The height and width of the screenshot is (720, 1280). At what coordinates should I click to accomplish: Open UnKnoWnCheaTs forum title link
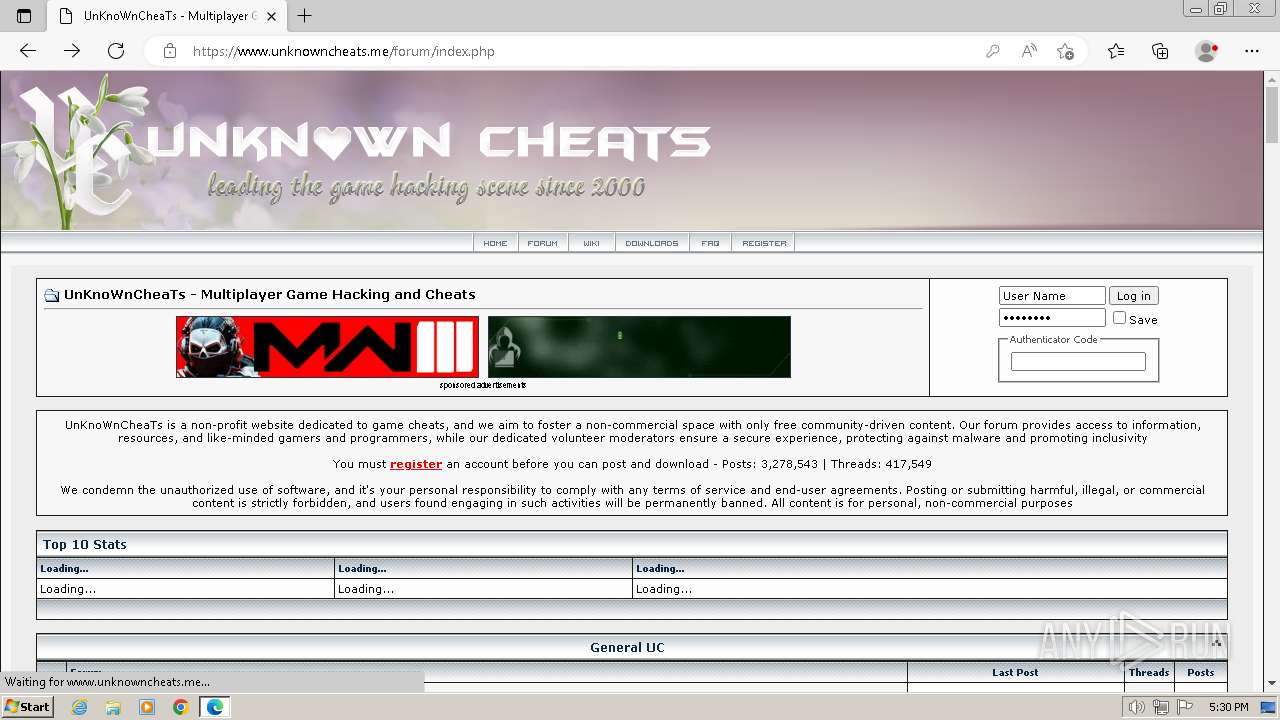[270, 294]
